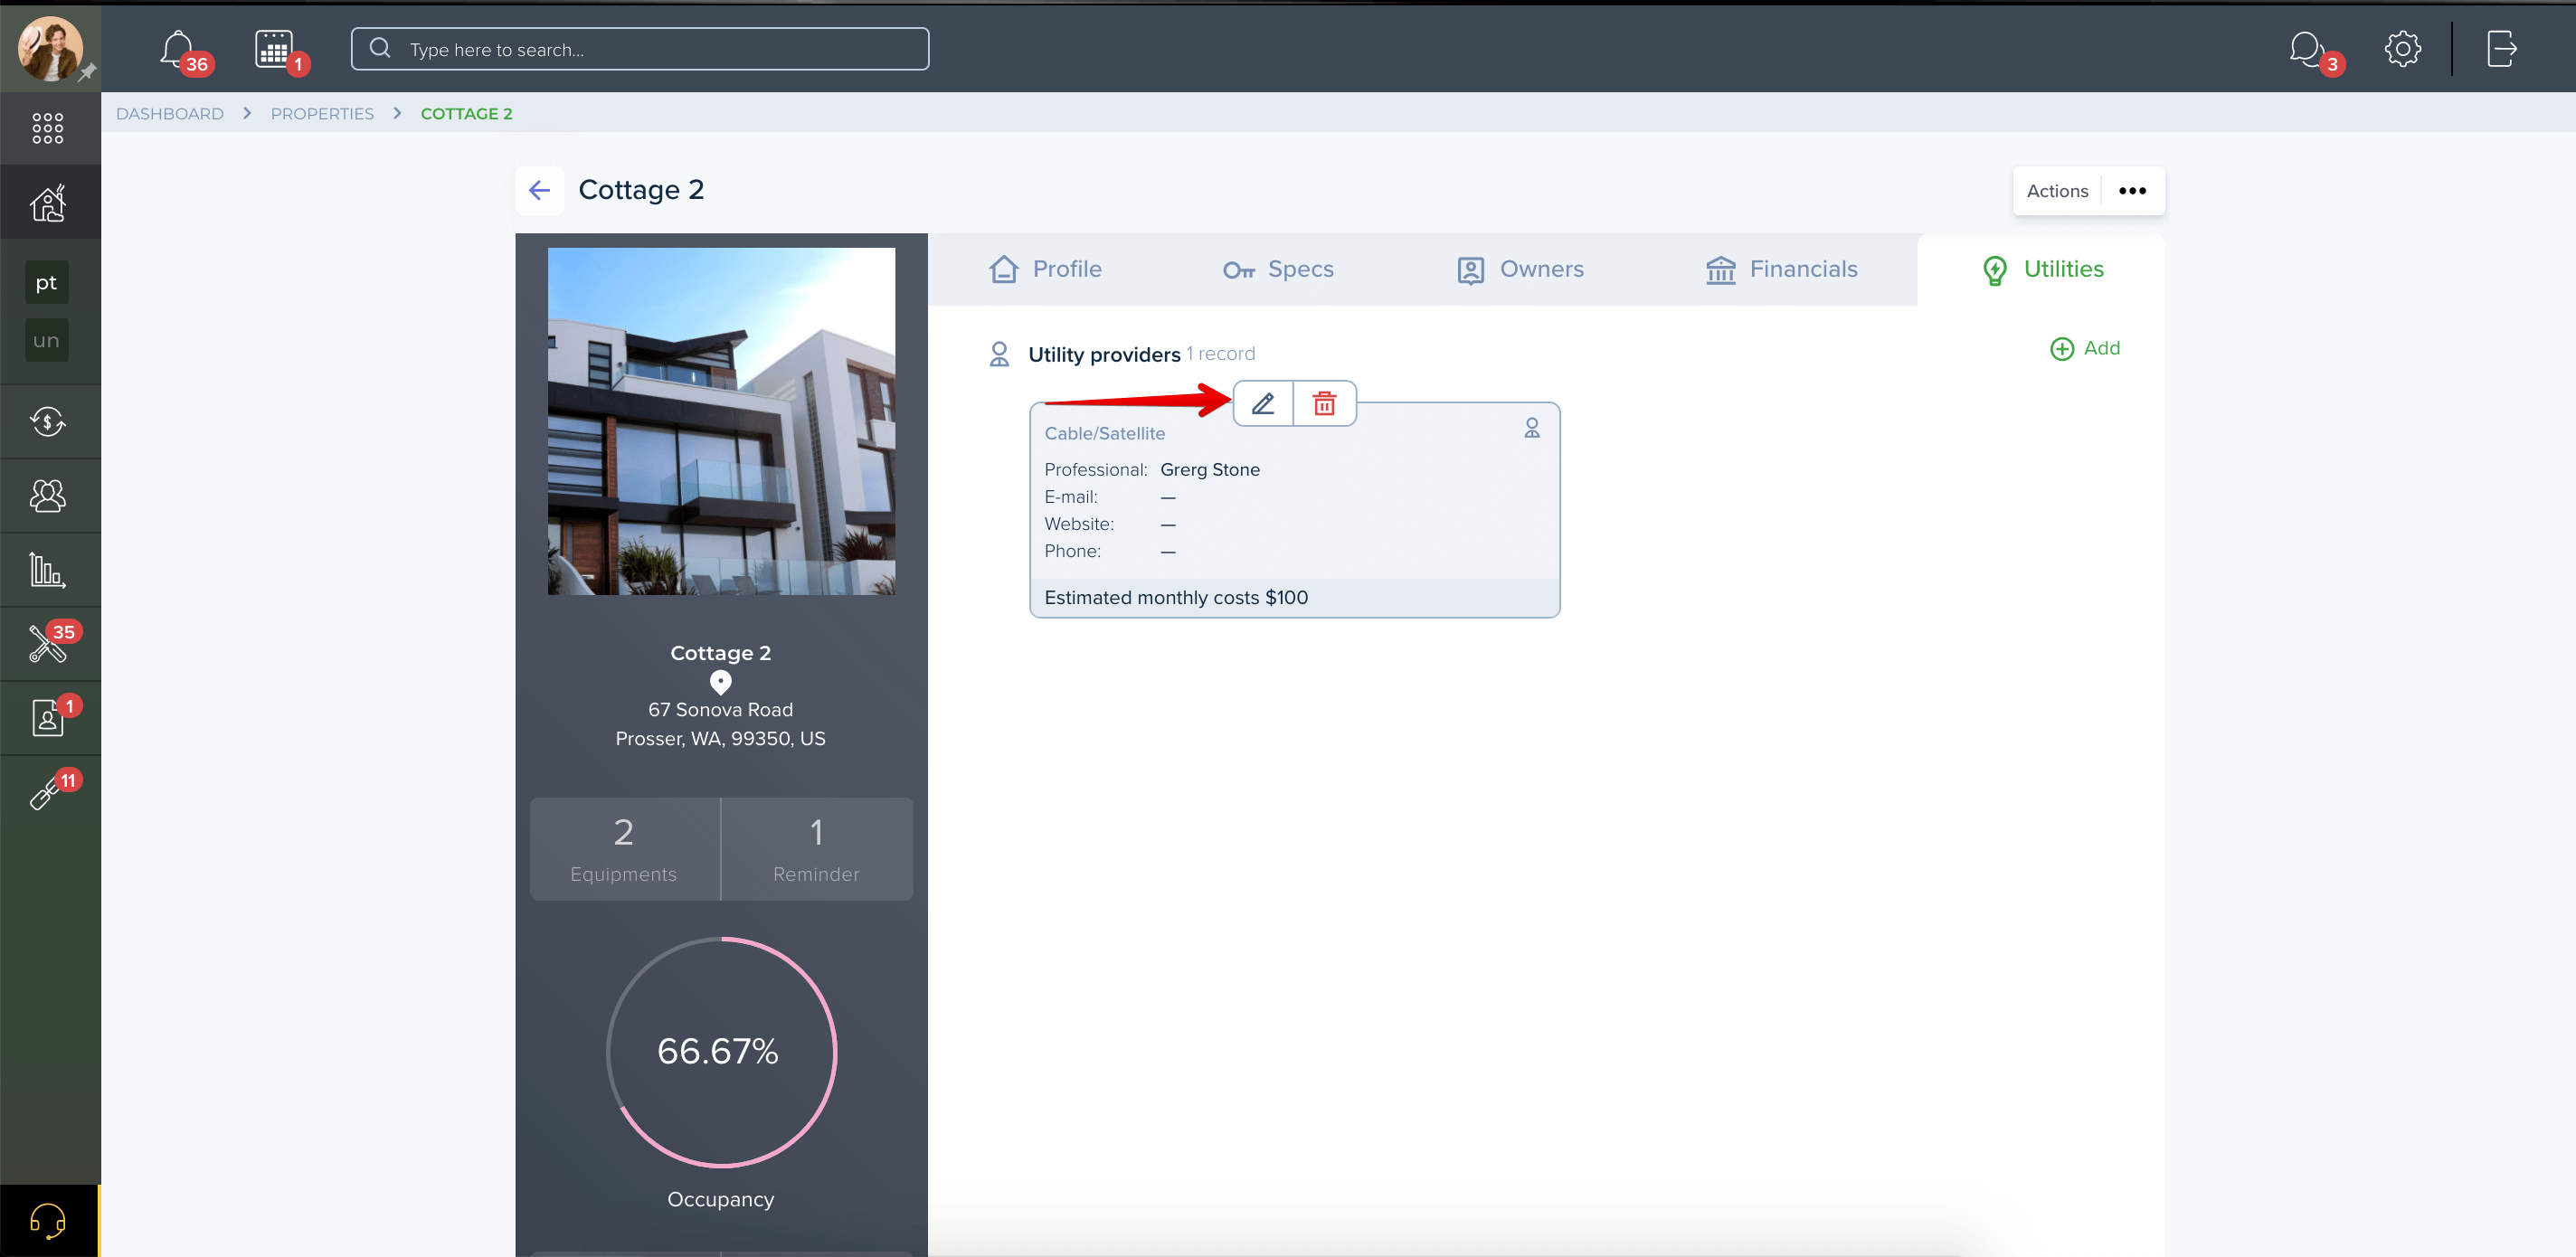Click the 'Cable/Satellite' card title
The width and height of the screenshot is (2576, 1257).
pyautogui.click(x=1104, y=433)
